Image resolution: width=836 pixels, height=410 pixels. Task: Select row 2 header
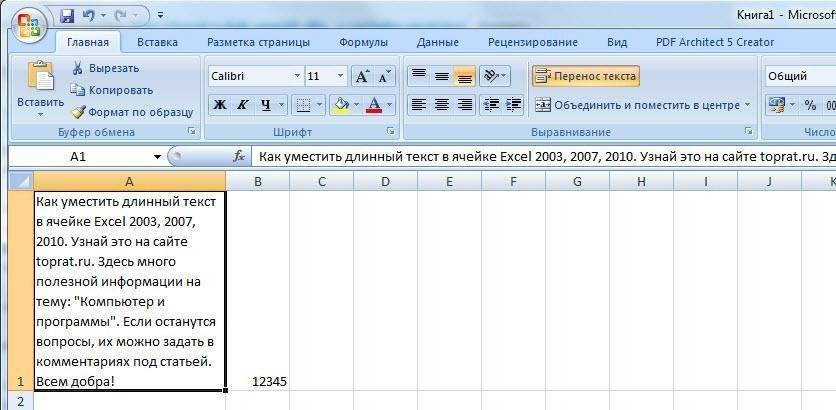click(x=22, y=401)
